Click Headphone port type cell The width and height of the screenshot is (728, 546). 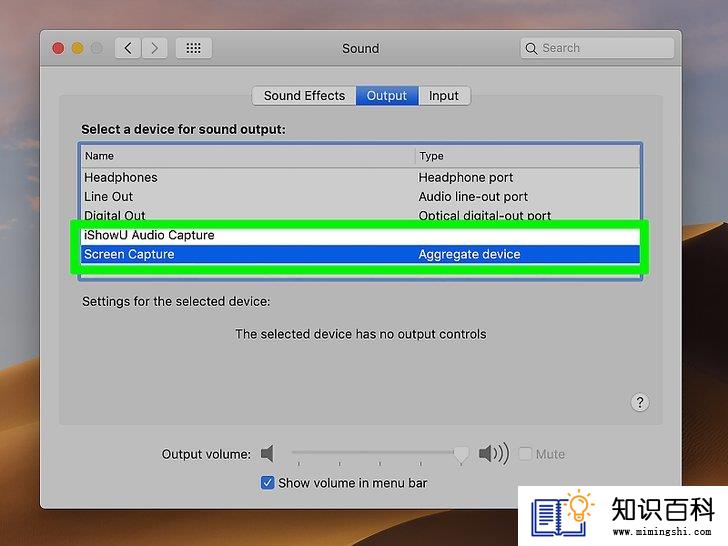pos(466,177)
